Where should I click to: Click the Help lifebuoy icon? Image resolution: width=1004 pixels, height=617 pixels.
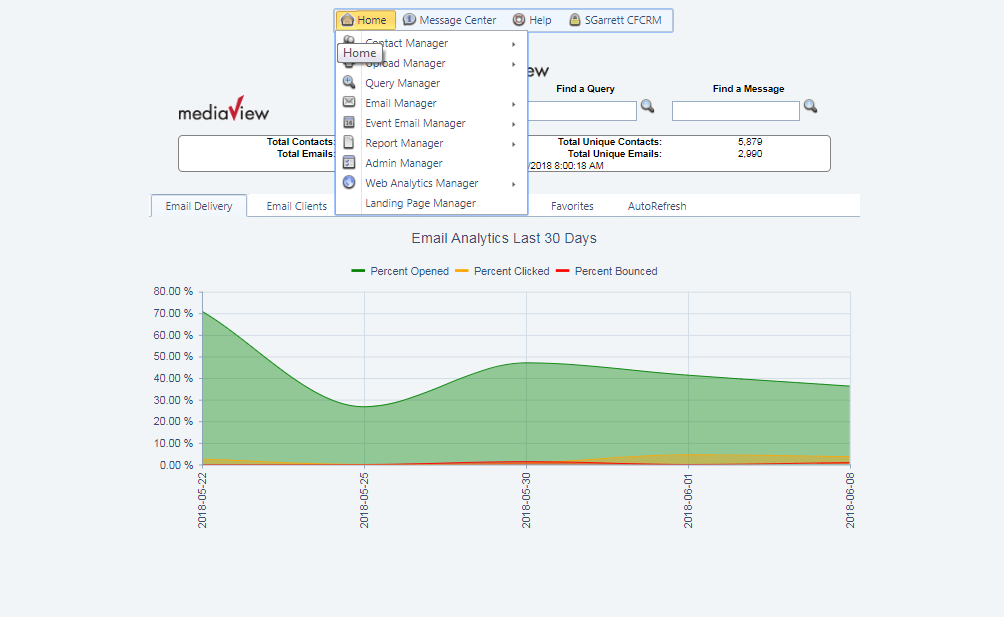point(519,20)
